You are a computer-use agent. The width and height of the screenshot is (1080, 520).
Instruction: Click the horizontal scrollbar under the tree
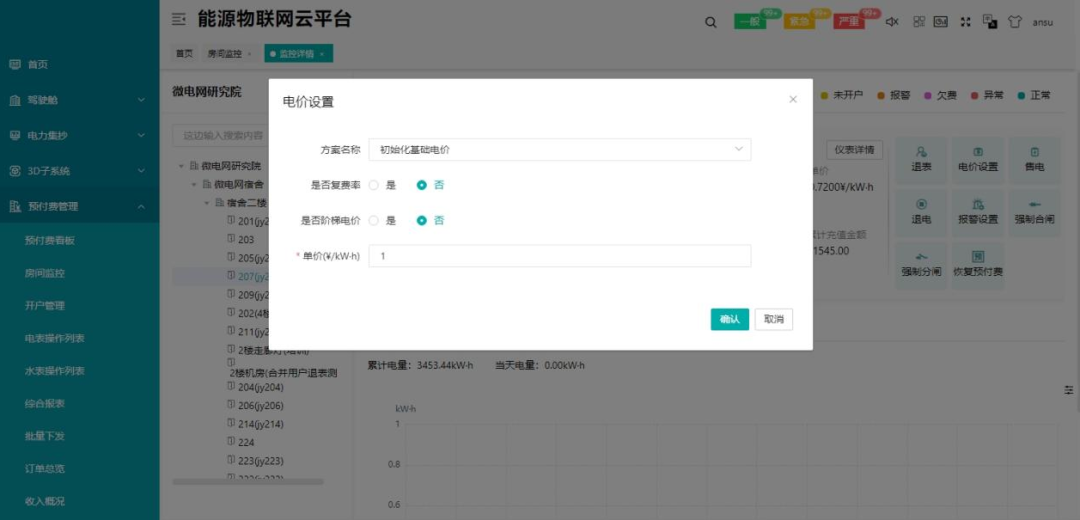(x=248, y=481)
